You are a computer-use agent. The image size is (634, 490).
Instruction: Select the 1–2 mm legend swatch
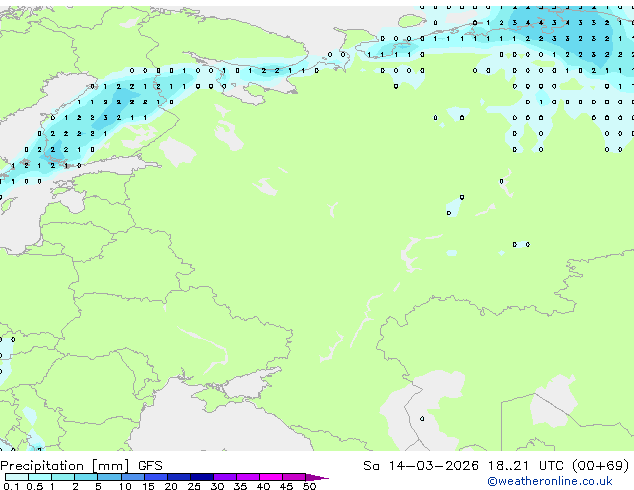tap(63, 477)
